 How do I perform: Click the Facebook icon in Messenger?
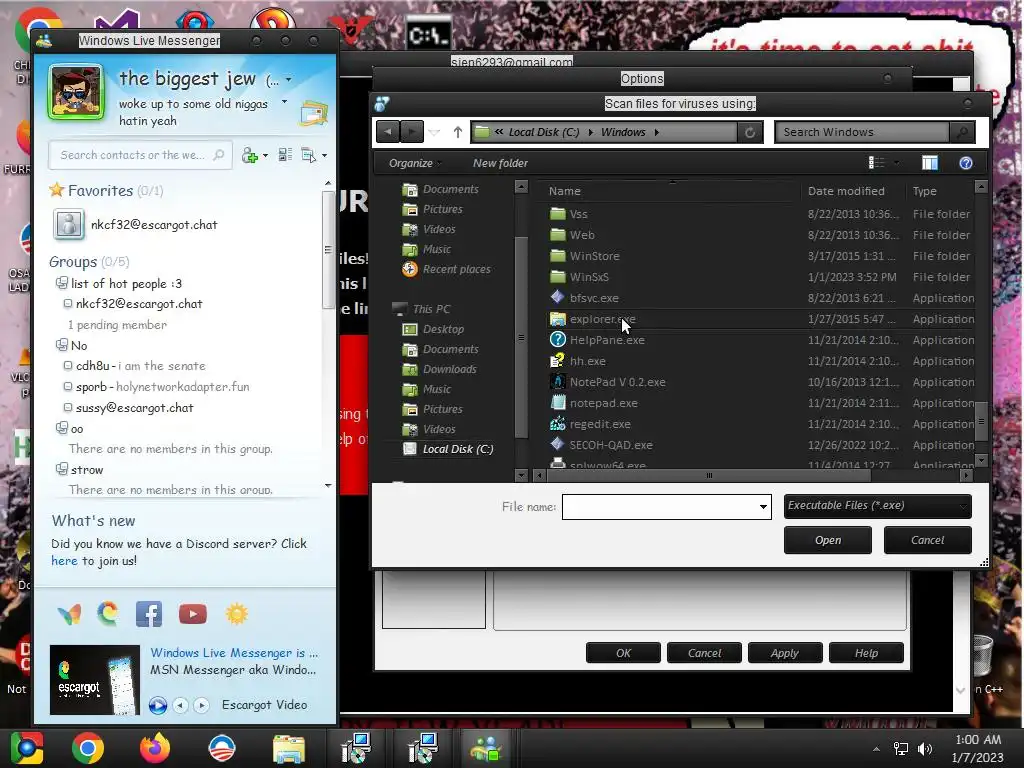[149, 614]
